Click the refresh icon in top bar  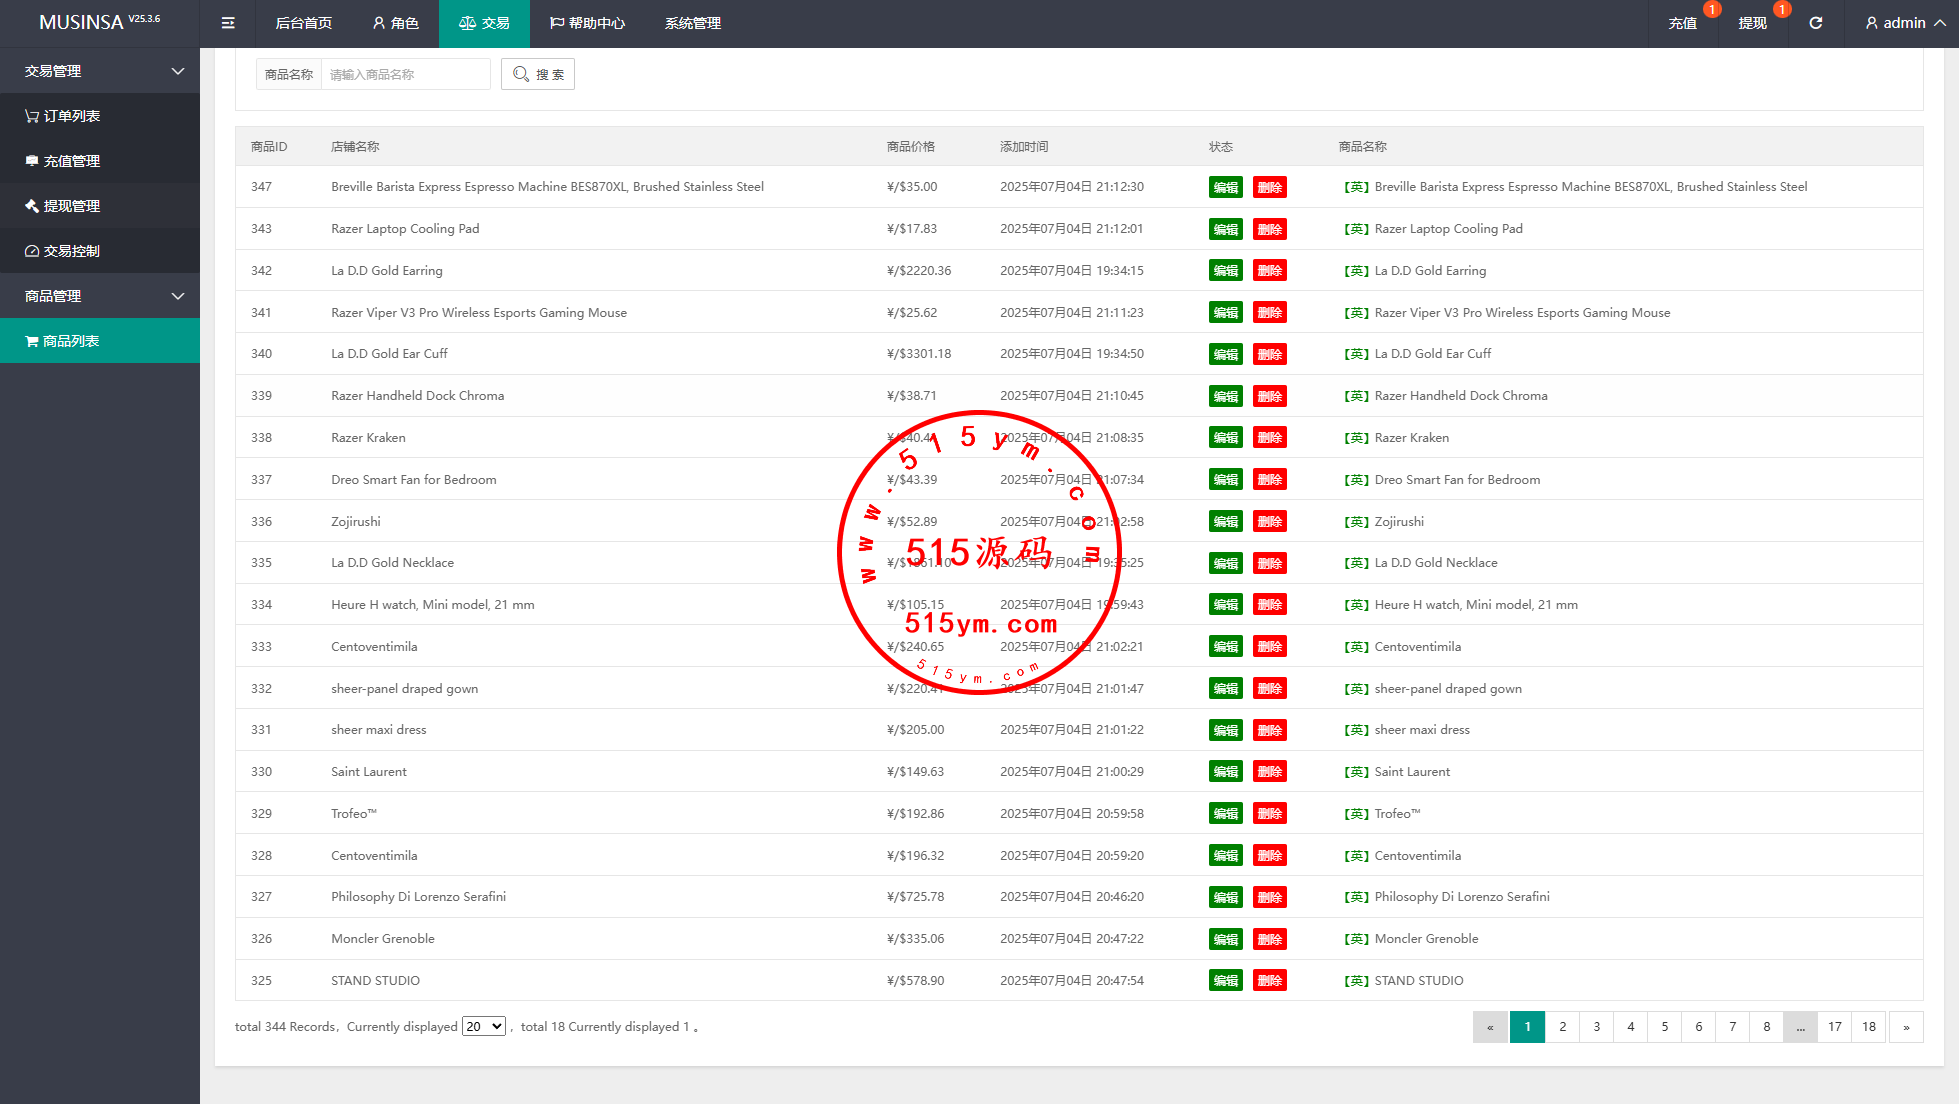click(1815, 23)
